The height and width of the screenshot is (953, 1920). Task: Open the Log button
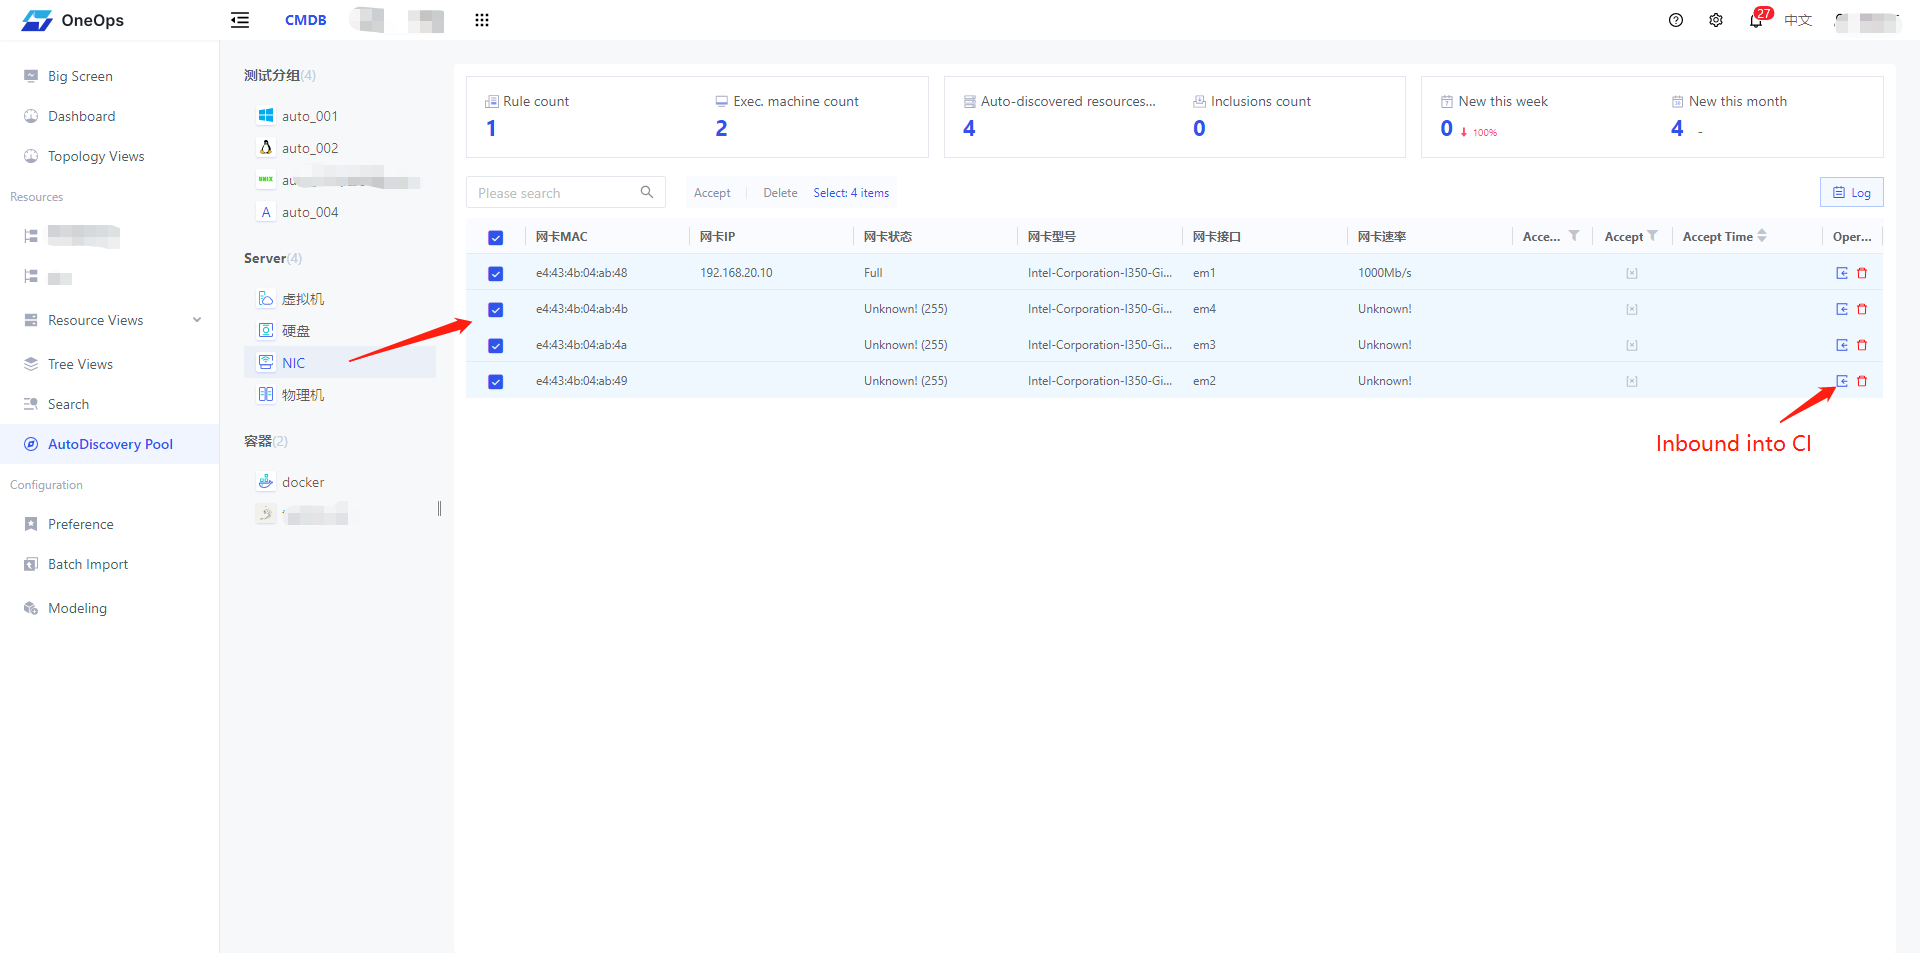[x=1851, y=192]
